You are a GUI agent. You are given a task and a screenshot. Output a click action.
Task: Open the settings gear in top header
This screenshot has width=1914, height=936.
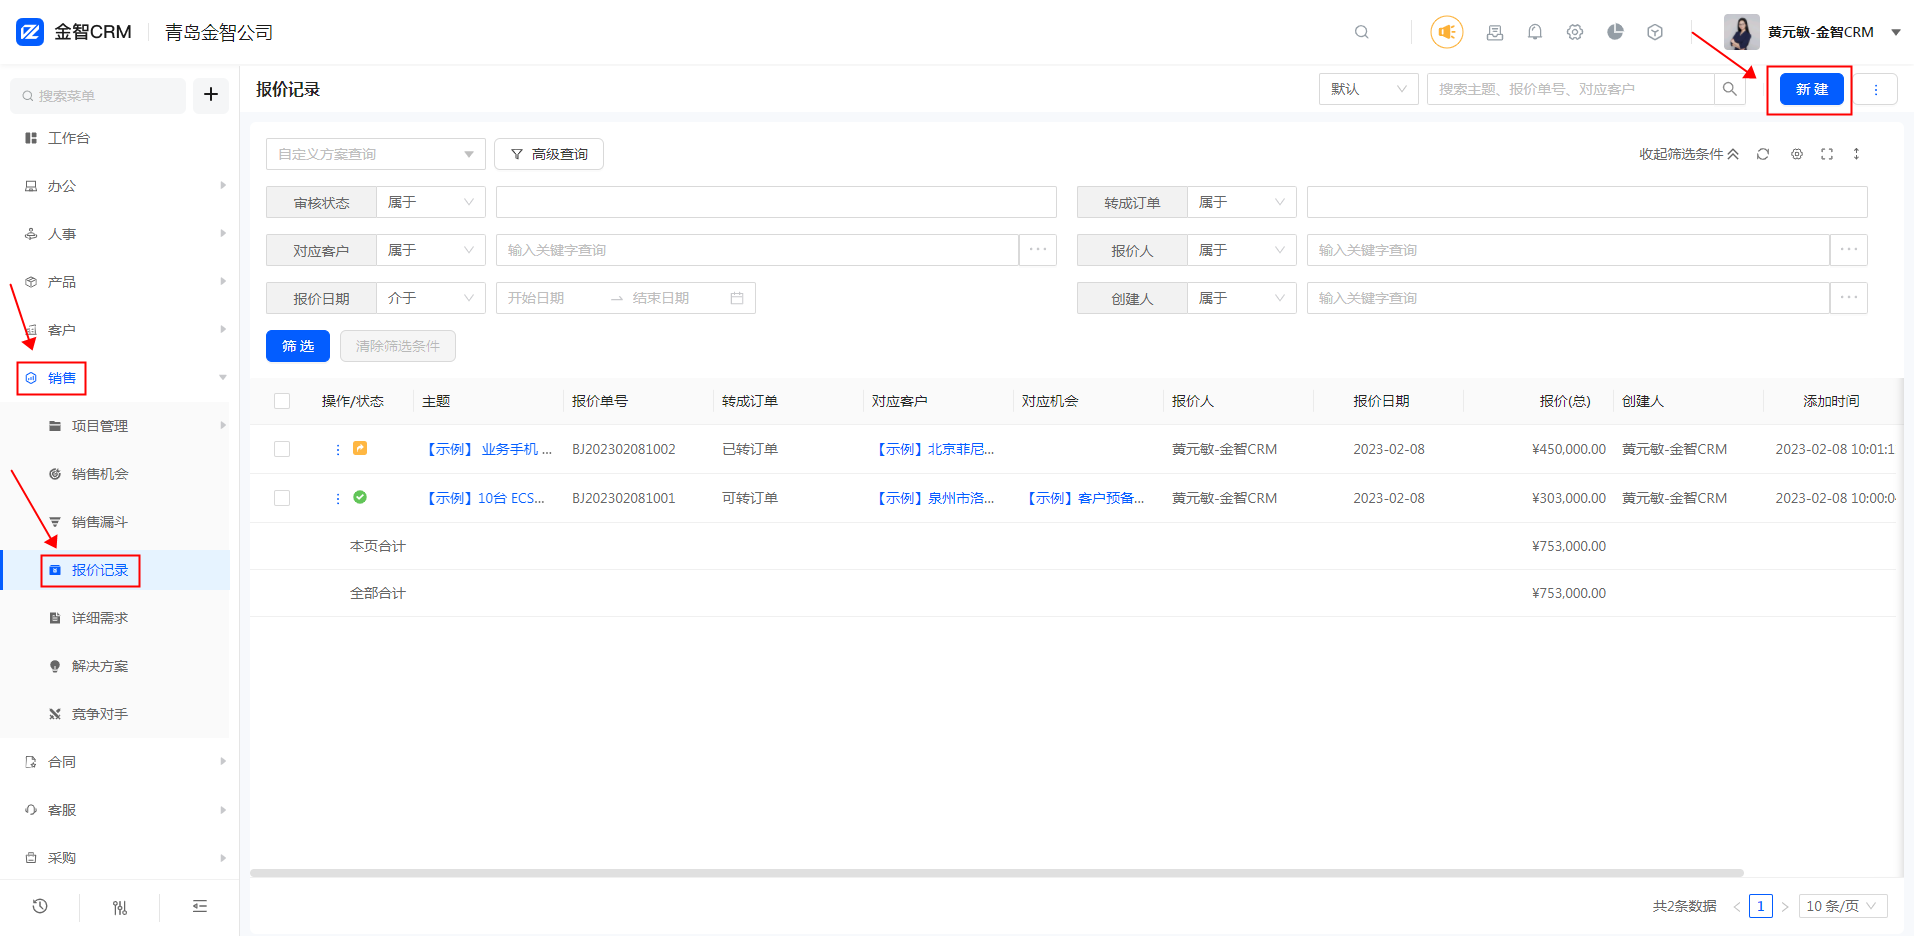coord(1575,32)
